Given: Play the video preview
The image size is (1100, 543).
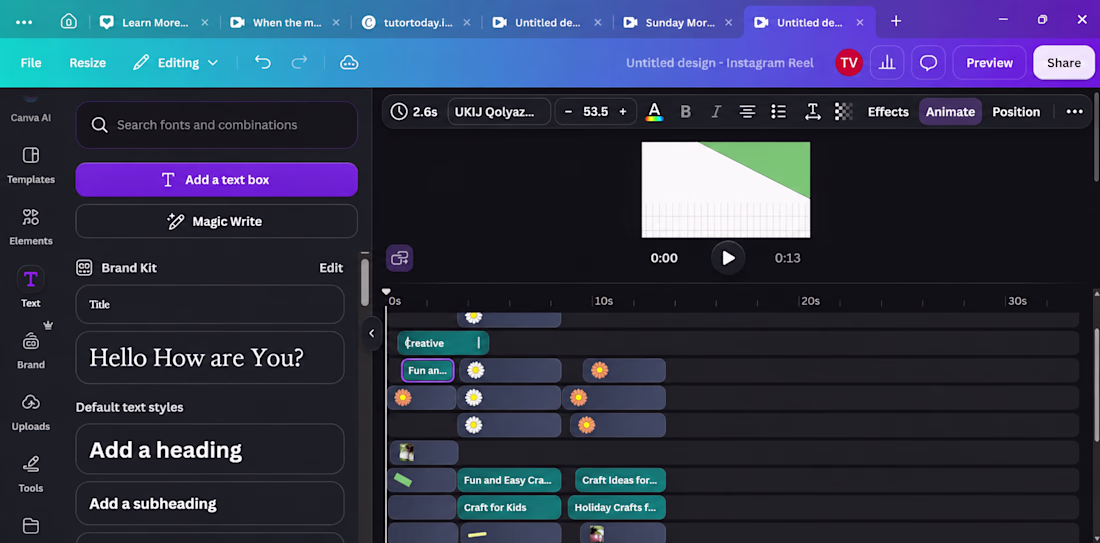Looking at the screenshot, I should 727,257.
